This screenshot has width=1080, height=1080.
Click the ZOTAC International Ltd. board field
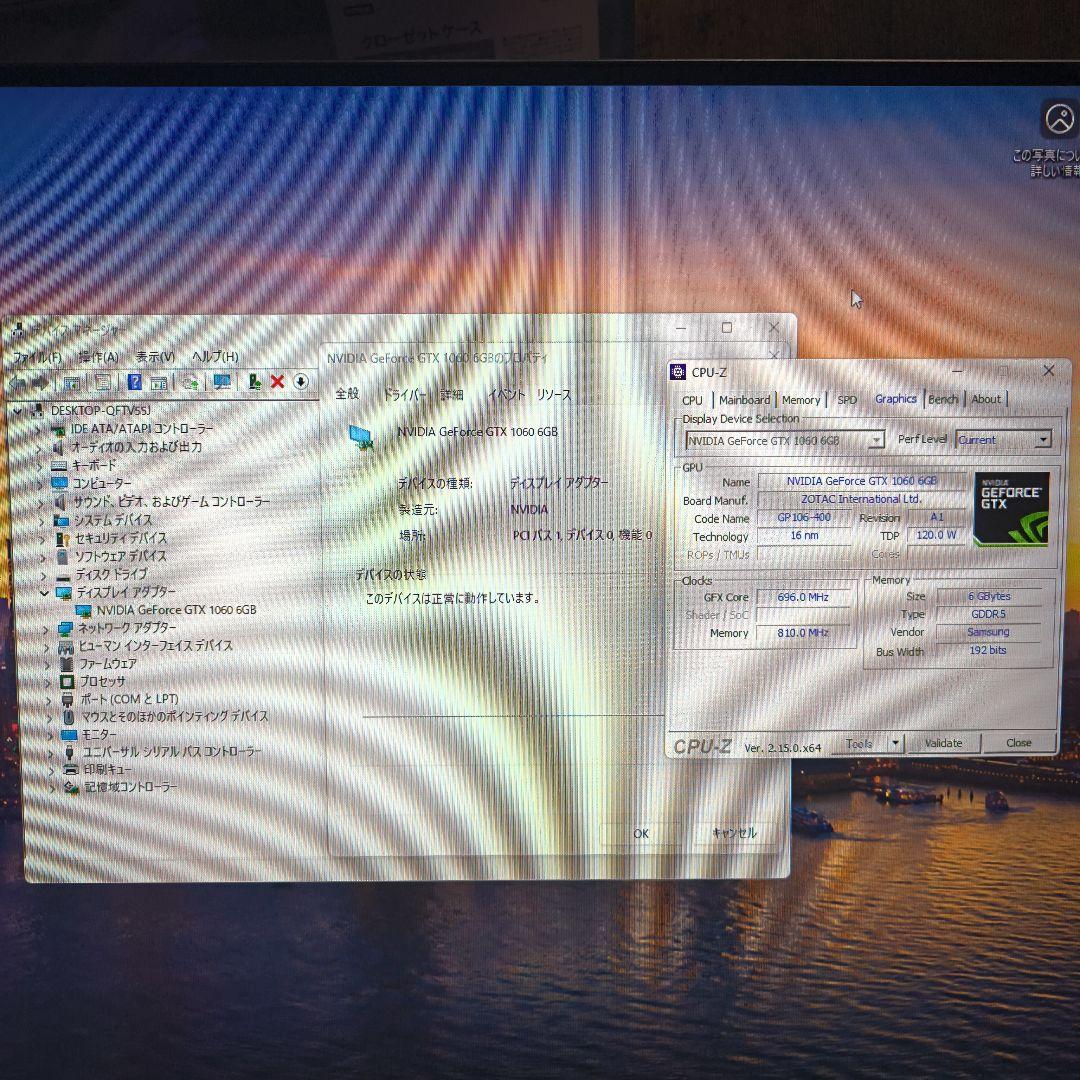(861, 499)
